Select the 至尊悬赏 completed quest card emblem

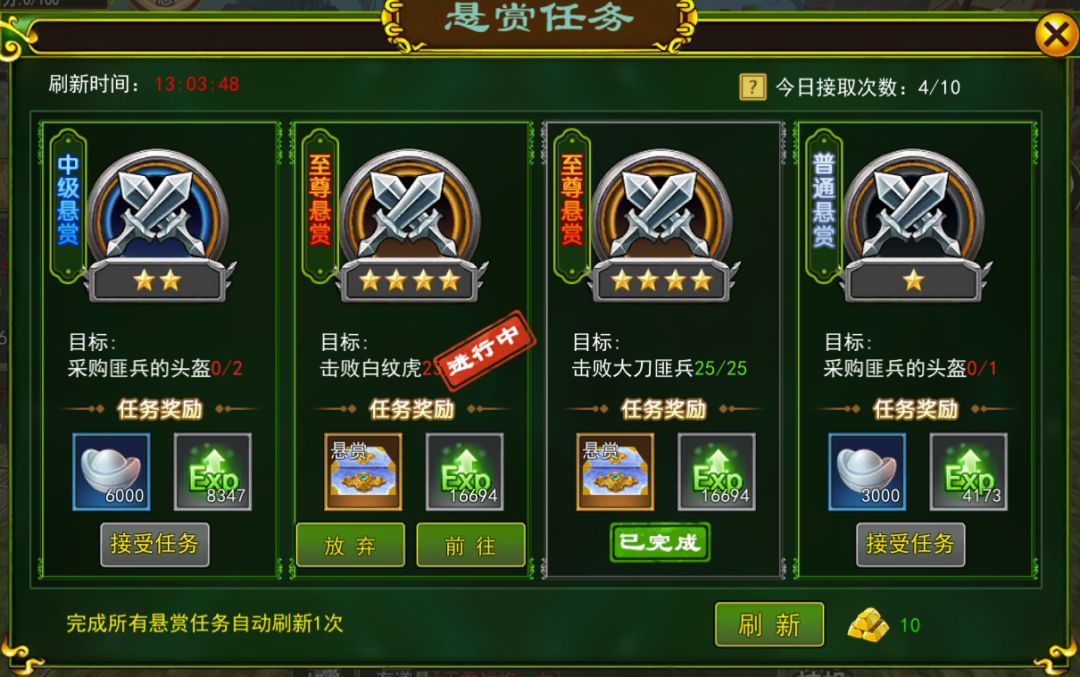(662, 225)
